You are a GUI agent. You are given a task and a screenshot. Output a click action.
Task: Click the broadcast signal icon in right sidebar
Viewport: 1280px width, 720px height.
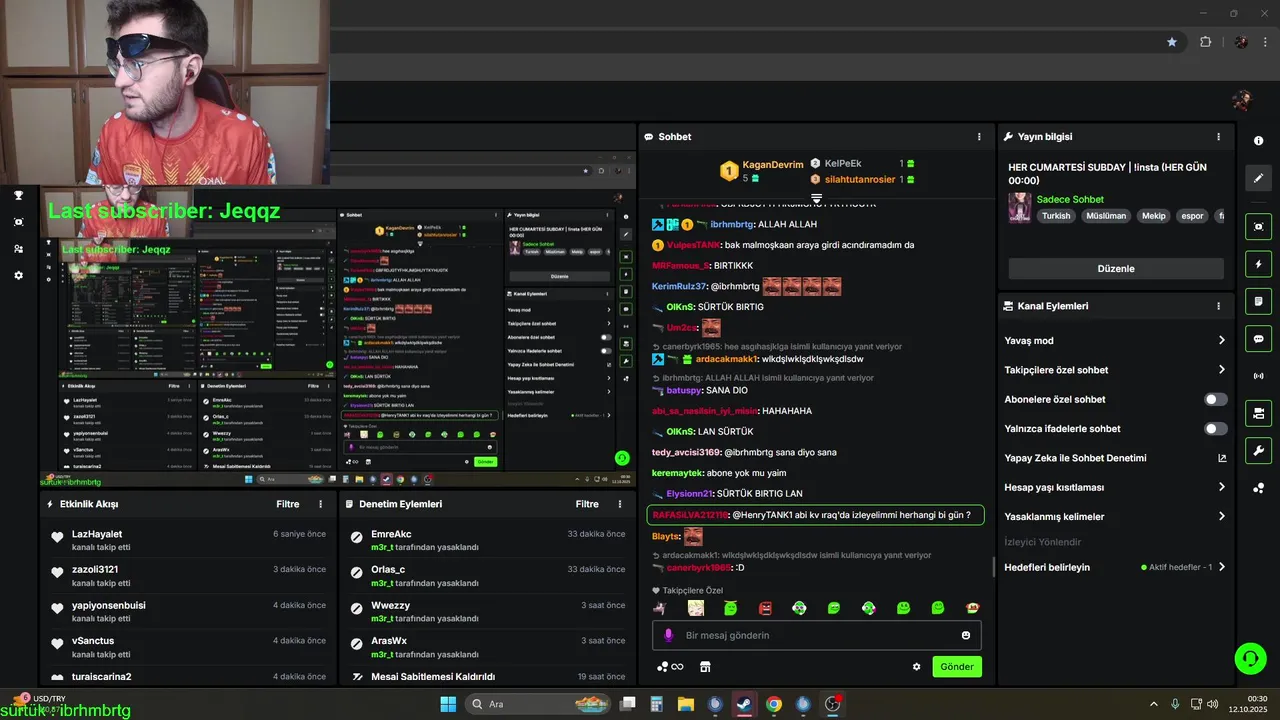1258,376
